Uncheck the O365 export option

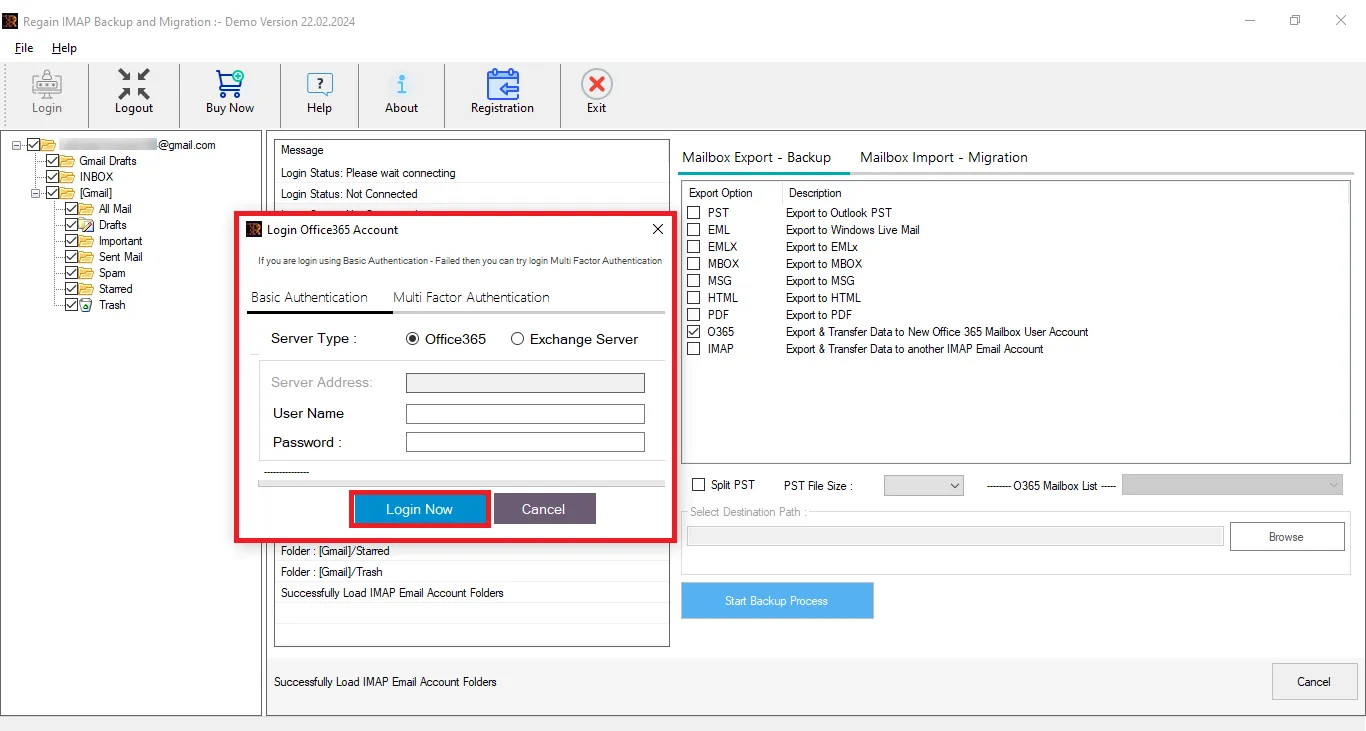tap(694, 332)
